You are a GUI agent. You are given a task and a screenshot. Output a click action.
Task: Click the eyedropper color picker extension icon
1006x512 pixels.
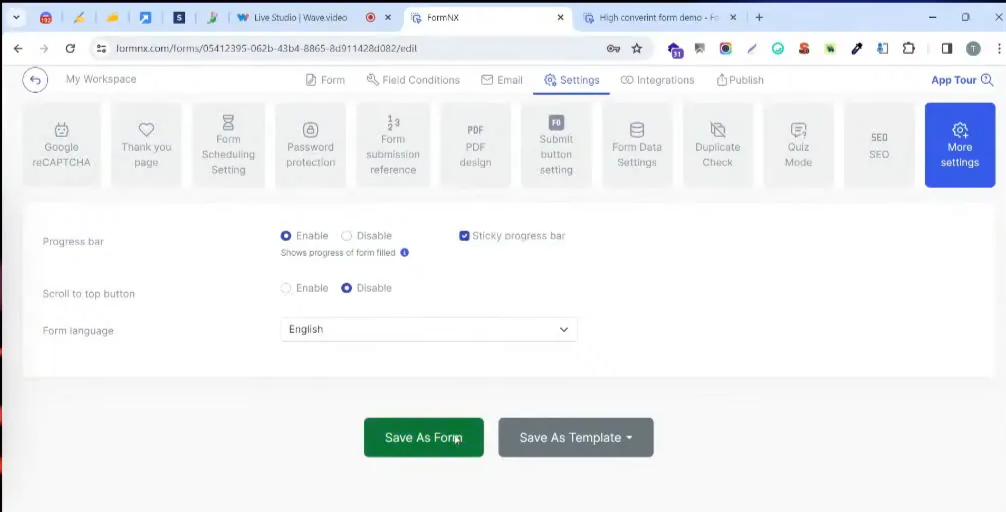tap(857, 48)
